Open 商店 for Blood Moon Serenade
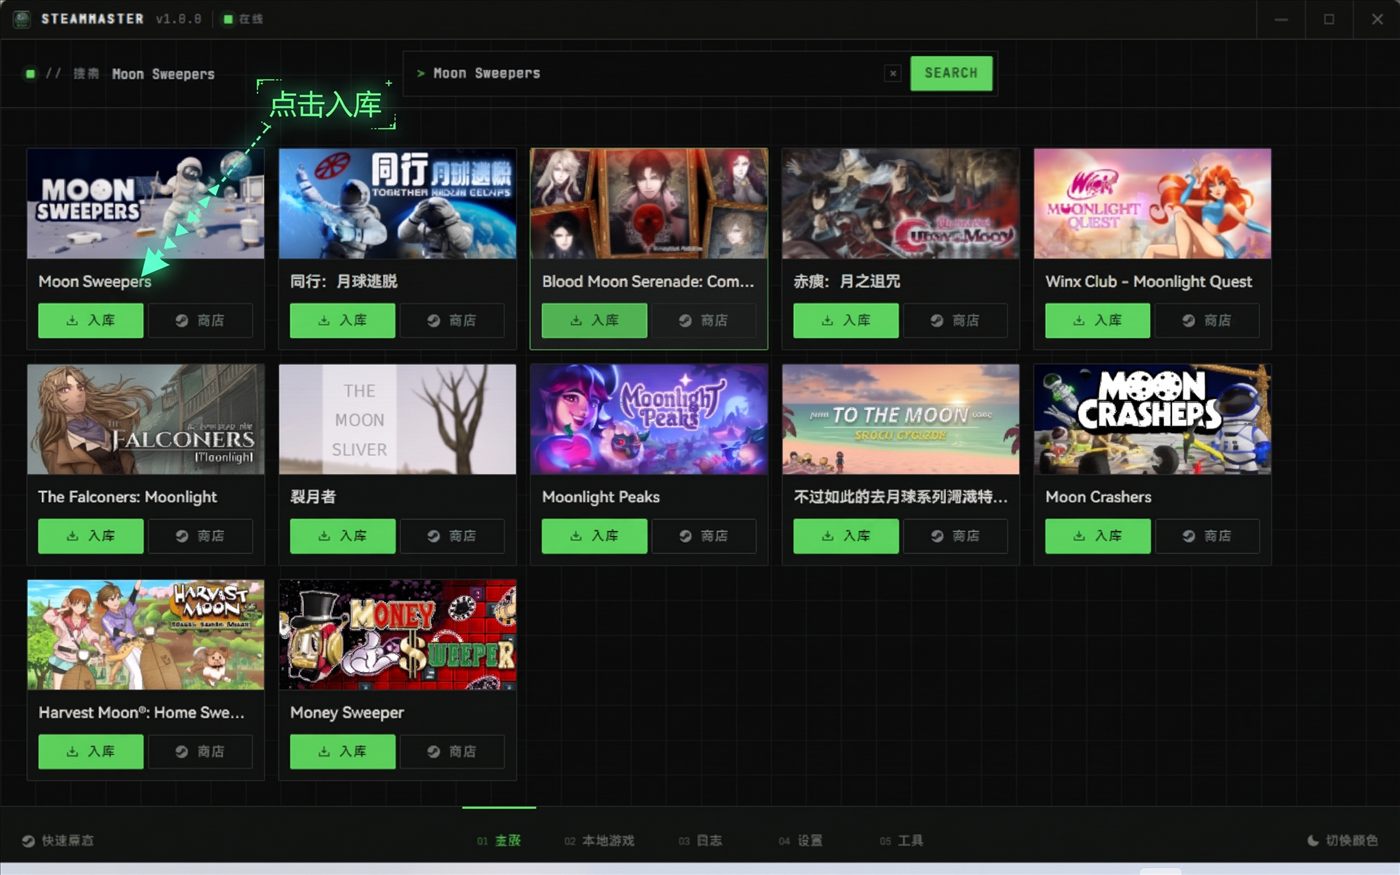Screen dimensions: 1400x875 [704, 321]
